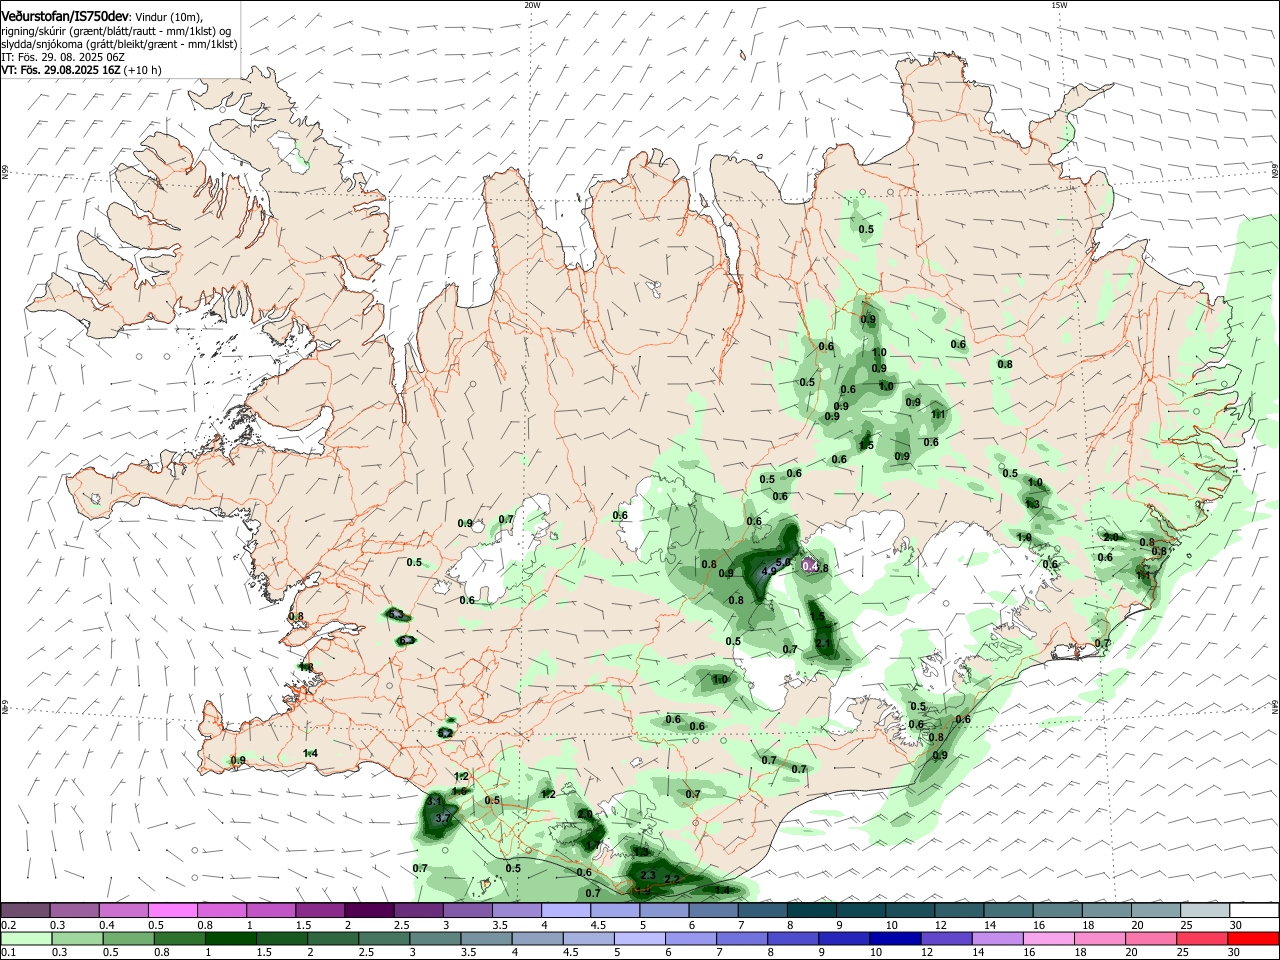The image size is (1280, 960).
Task: Click the 2.1 precipitation value on the map
Action: 824,643
